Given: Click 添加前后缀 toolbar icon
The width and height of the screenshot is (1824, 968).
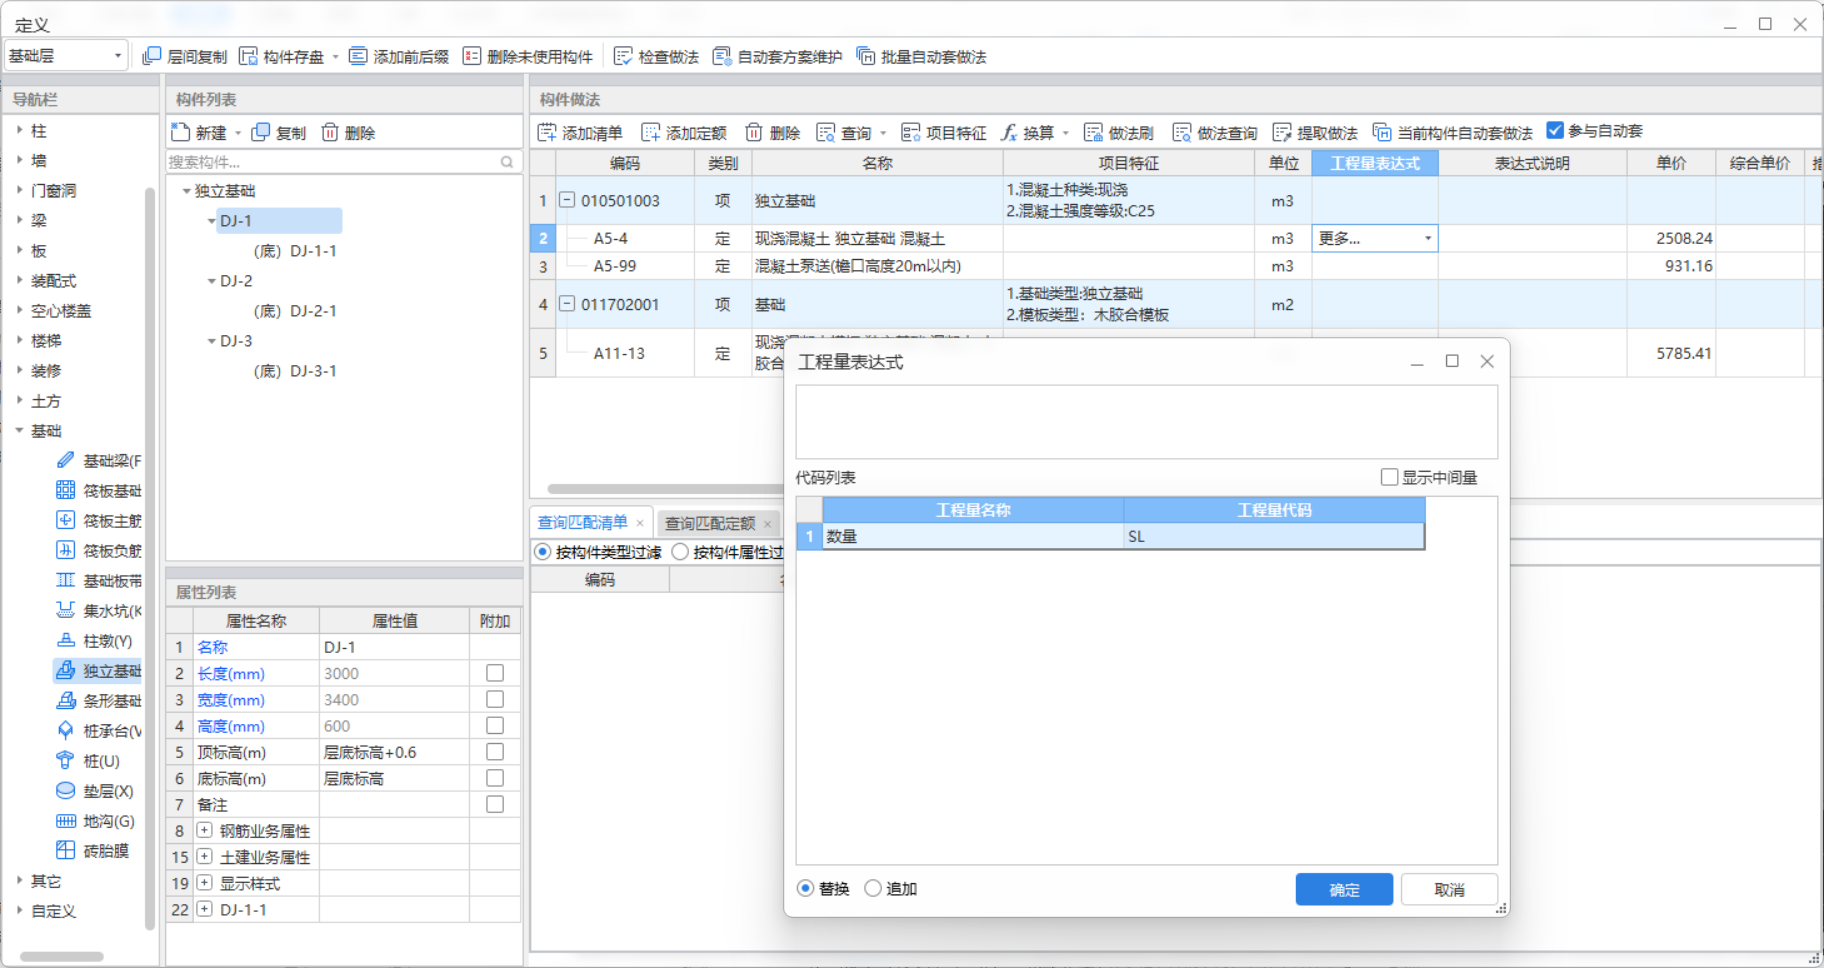Looking at the screenshot, I should pos(358,56).
